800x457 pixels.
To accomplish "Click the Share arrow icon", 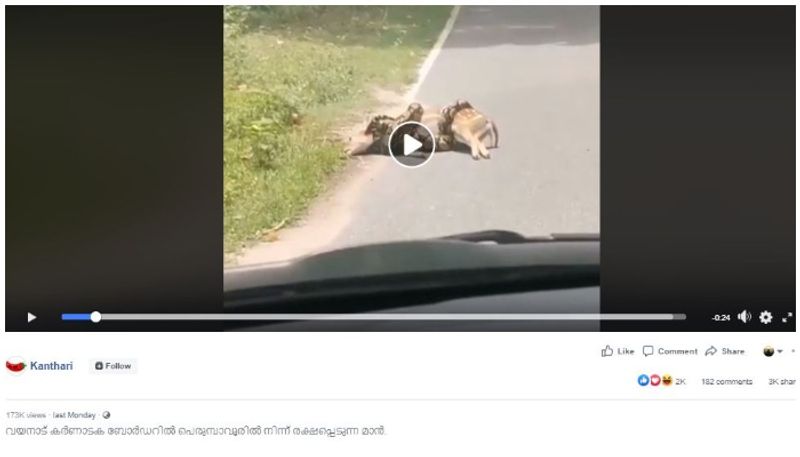I will pyautogui.click(x=711, y=351).
